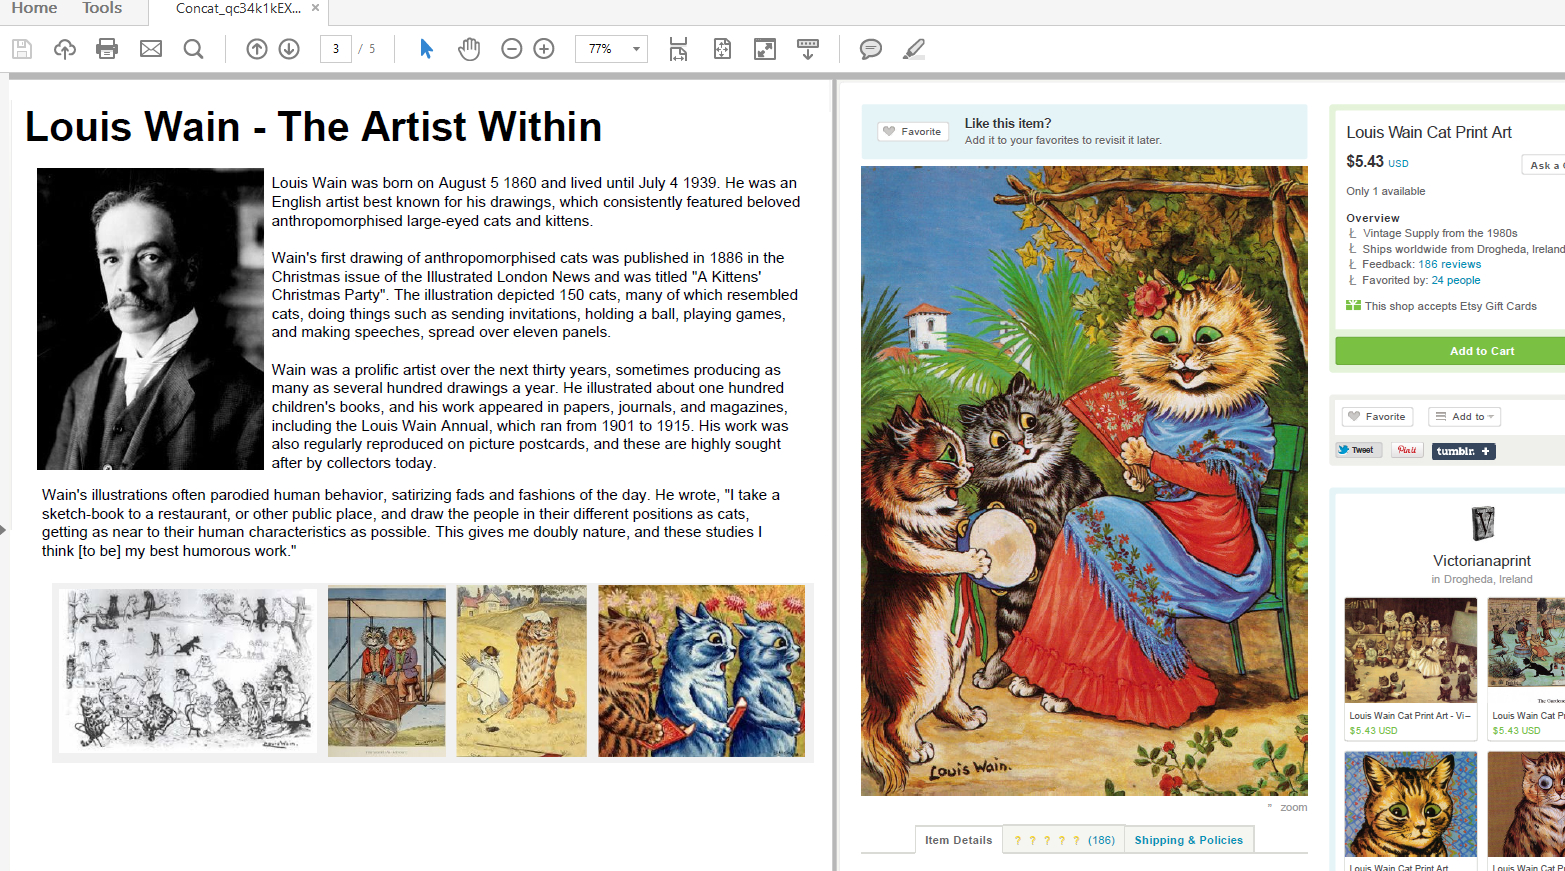Send the file by email
The height and width of the screenshot is (871, 1565).
click(151, 49)
